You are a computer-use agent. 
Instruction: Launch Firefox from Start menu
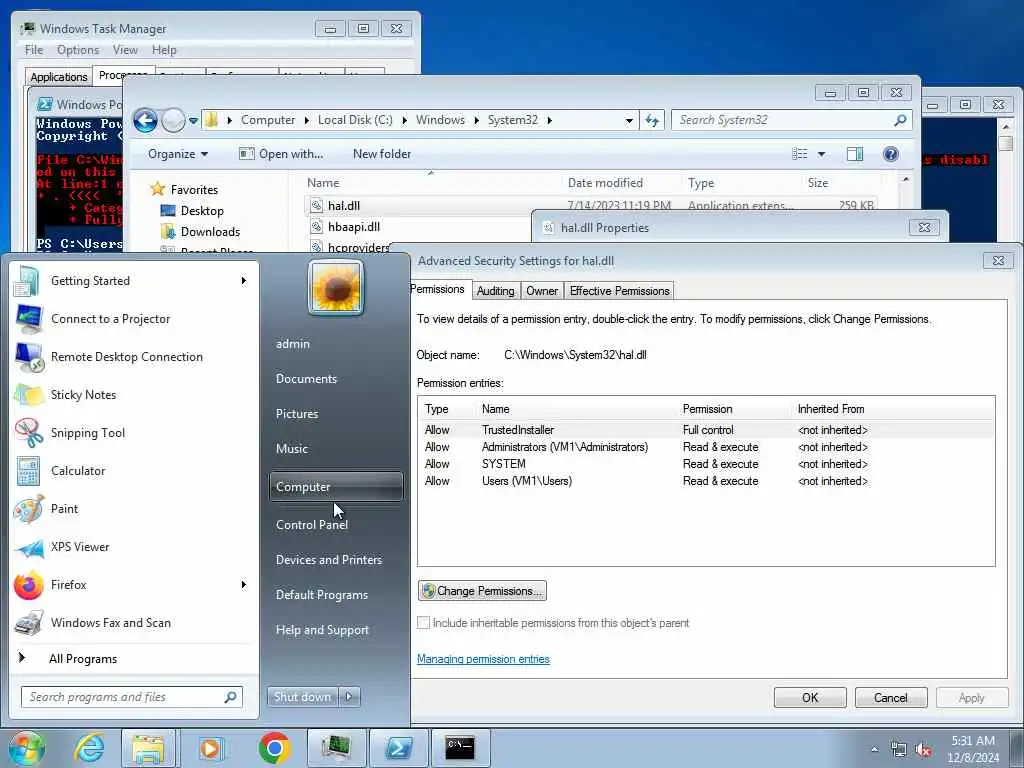(134, 584)
